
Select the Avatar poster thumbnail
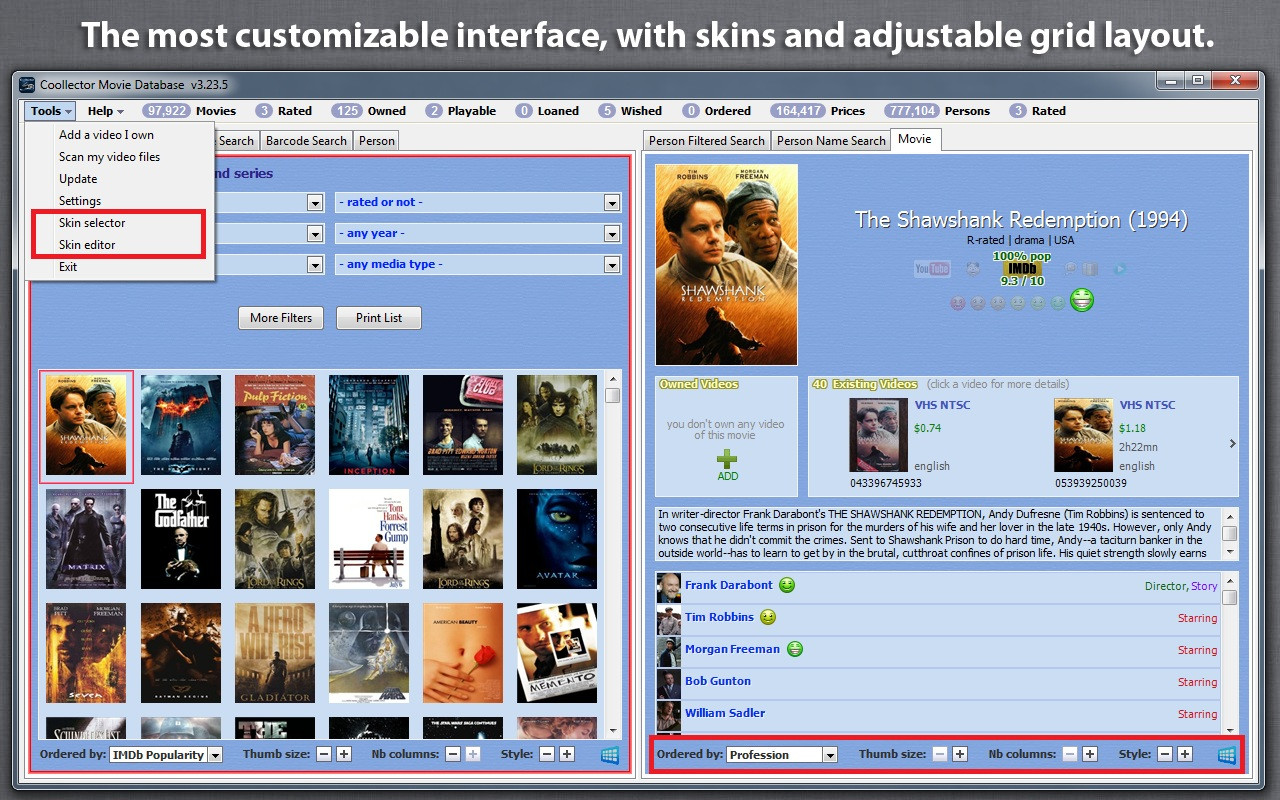pyautogui.click(x=557, y=539)
